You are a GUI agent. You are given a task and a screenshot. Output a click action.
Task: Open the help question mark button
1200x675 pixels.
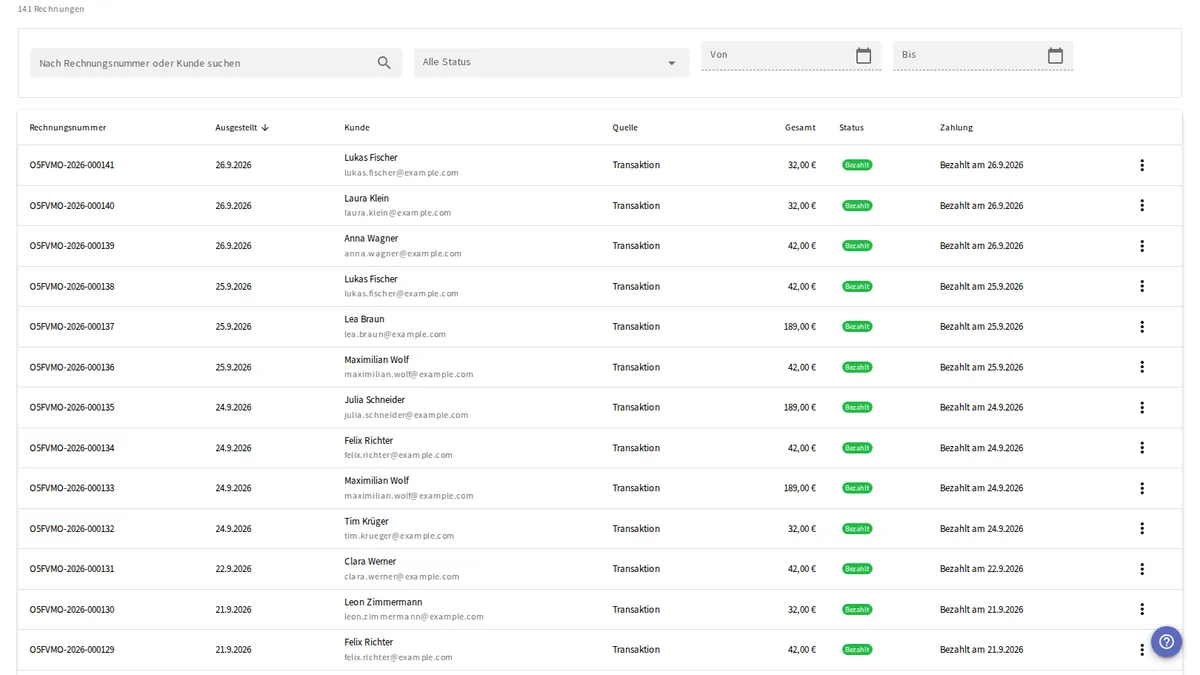1166,642
